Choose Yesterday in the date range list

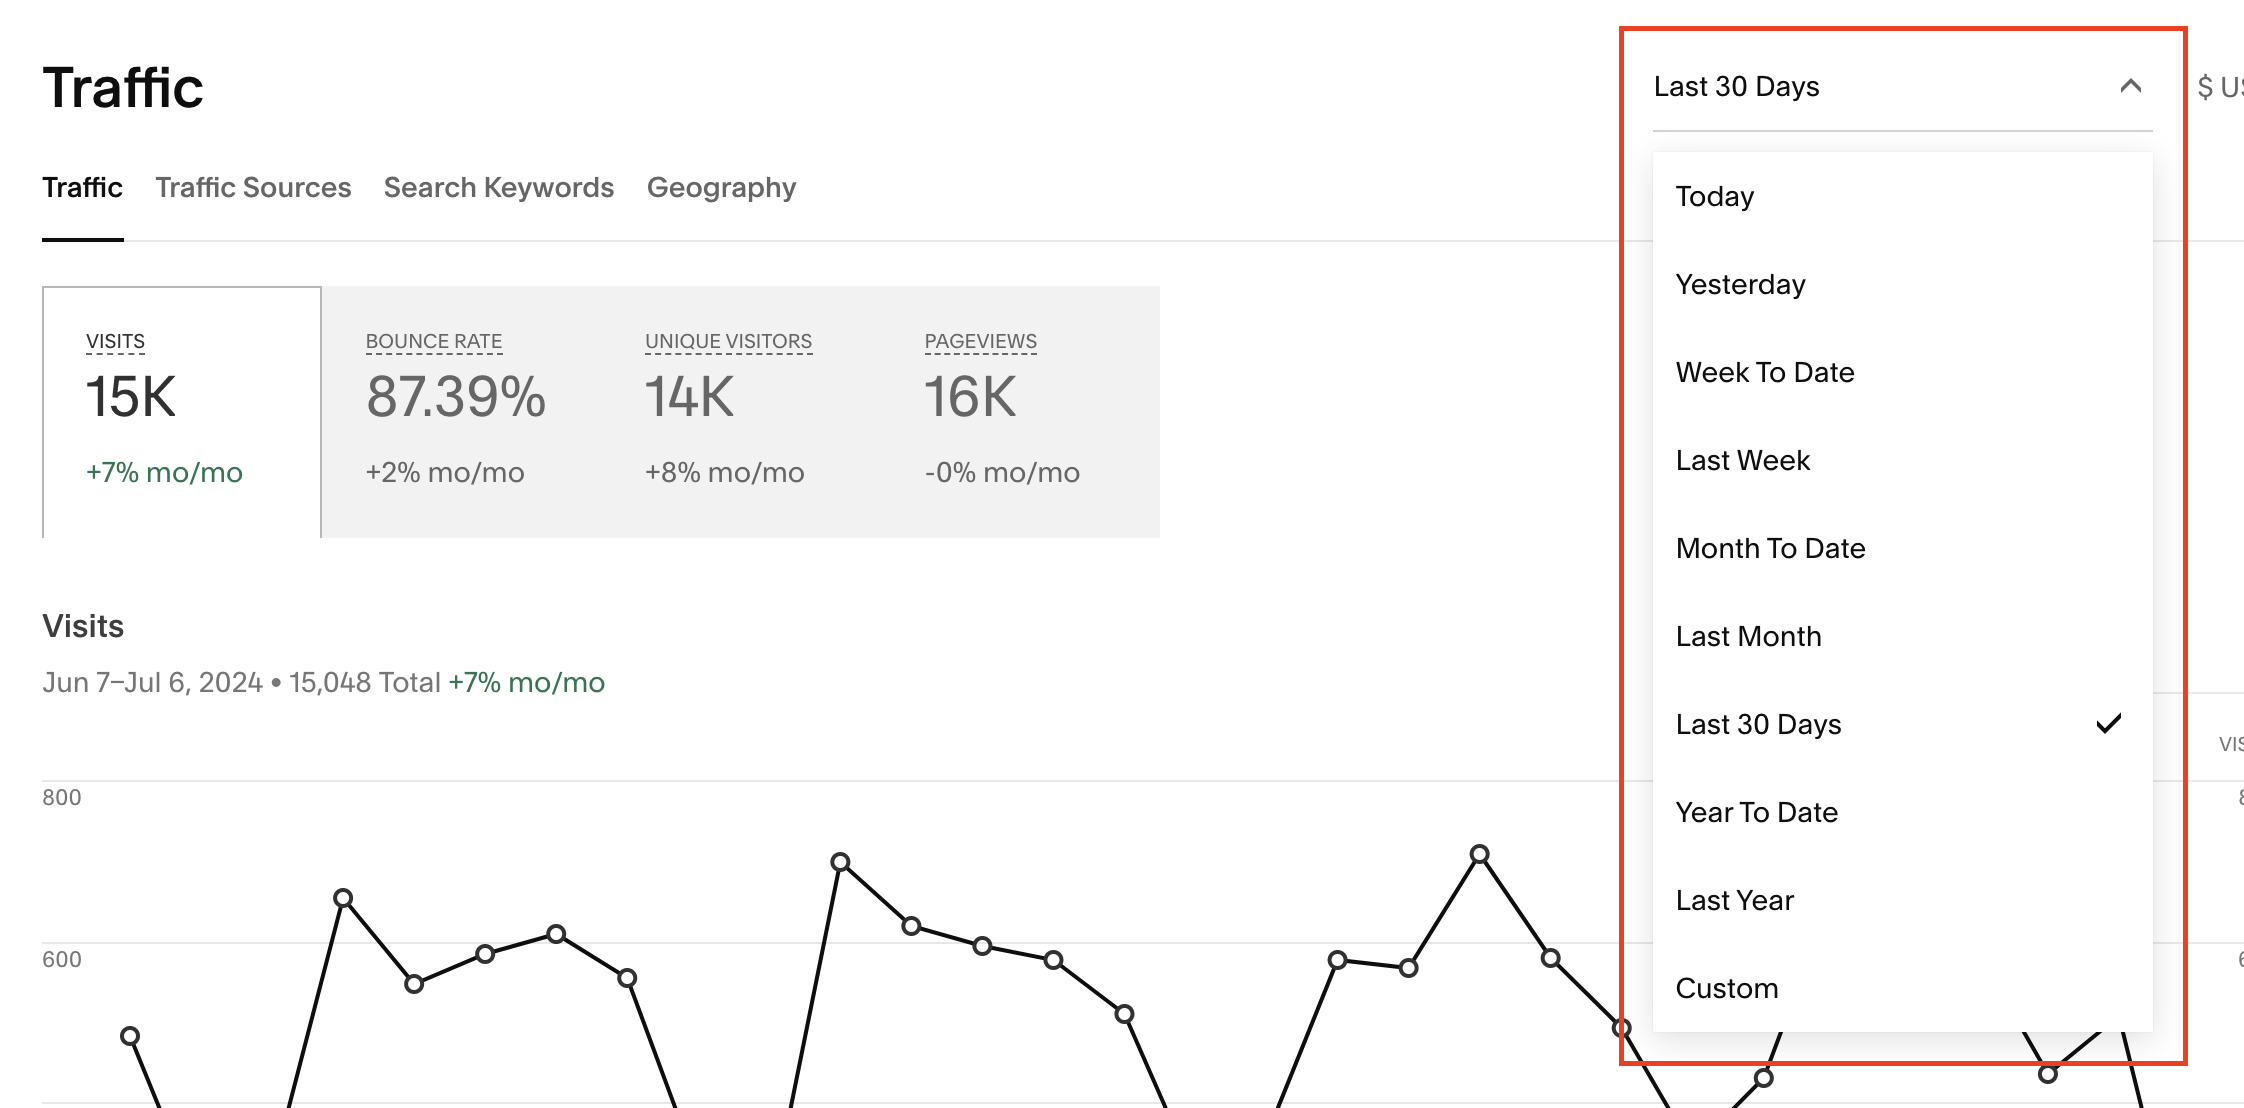(x=1902, y=284)
